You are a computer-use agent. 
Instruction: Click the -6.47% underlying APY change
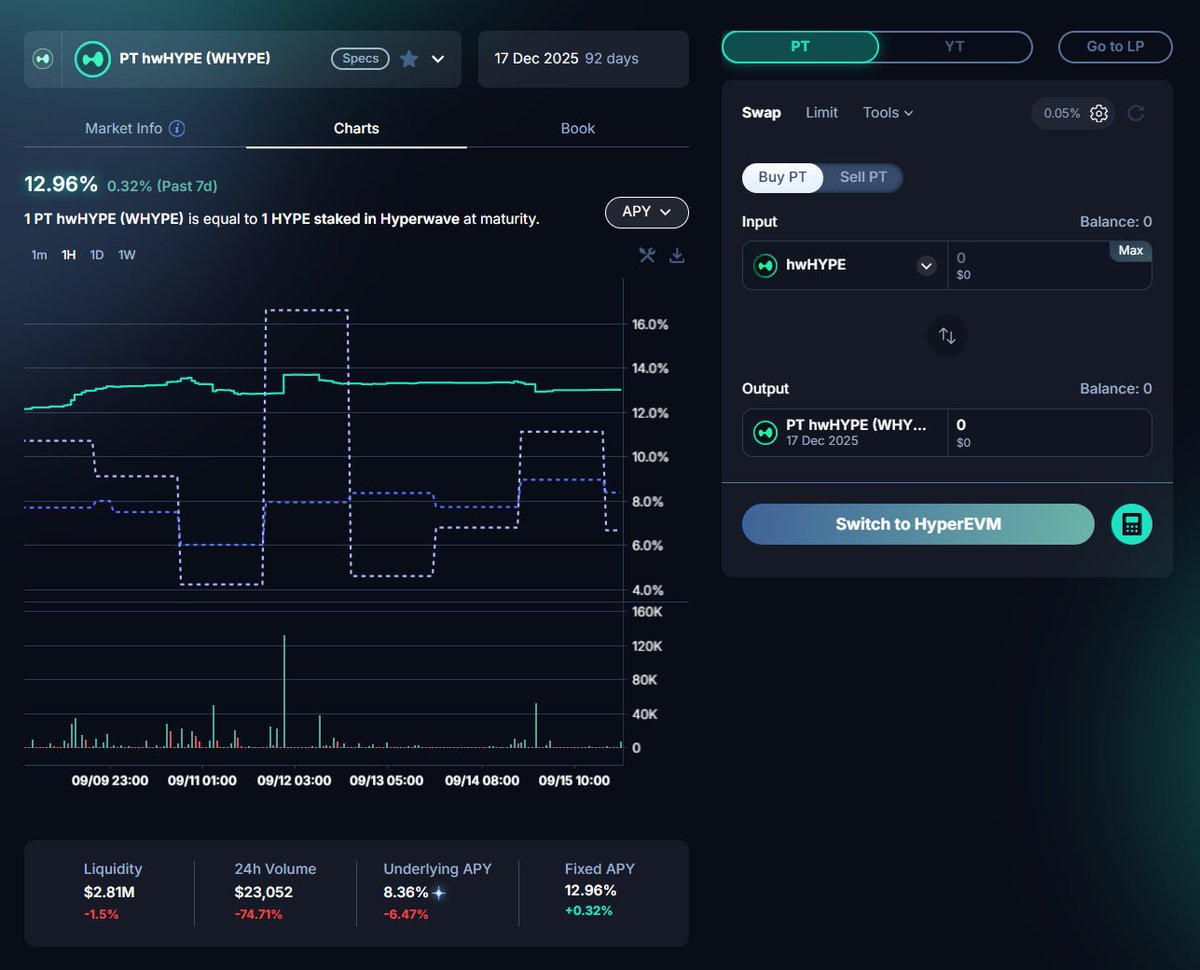coord(406,914)
